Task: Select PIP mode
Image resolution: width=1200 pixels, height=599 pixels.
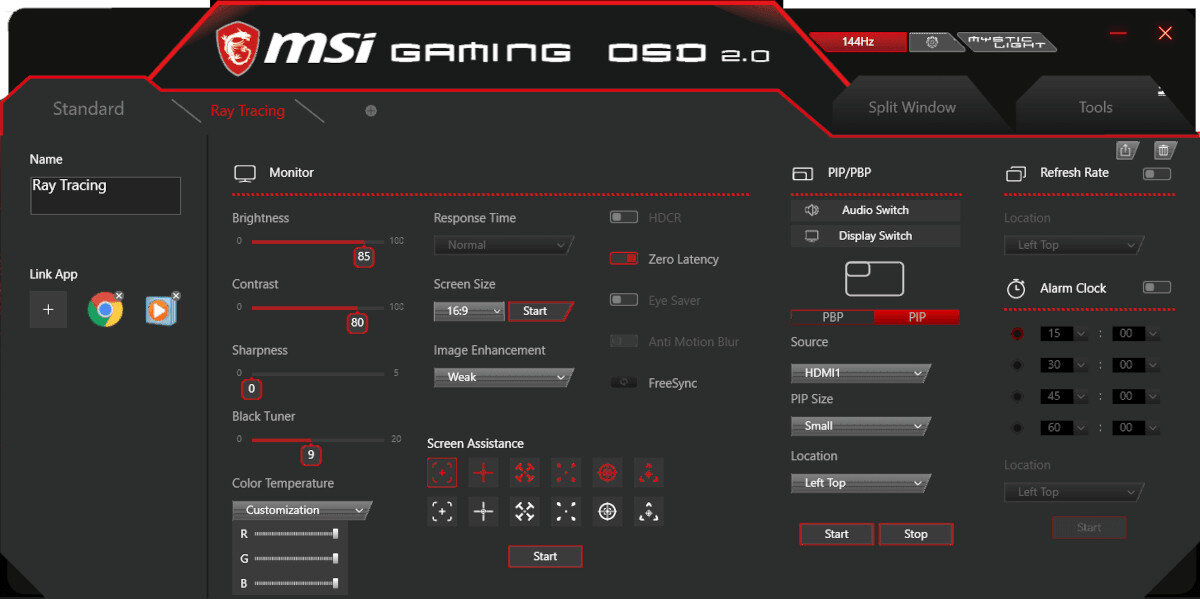Action: coord(917,317)
